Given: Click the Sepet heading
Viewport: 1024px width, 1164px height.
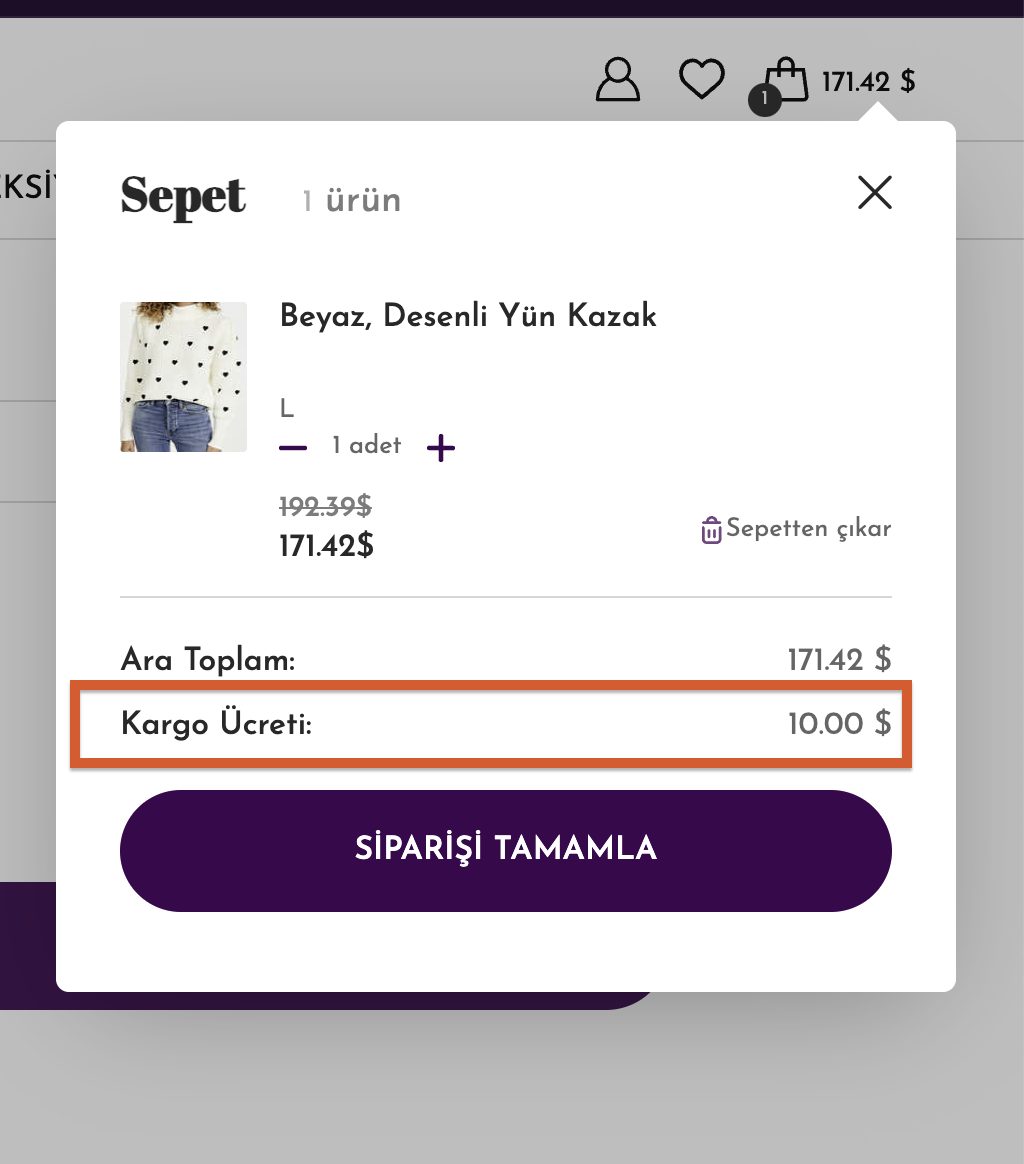Looking at the screenshot, I should point(183,196).
